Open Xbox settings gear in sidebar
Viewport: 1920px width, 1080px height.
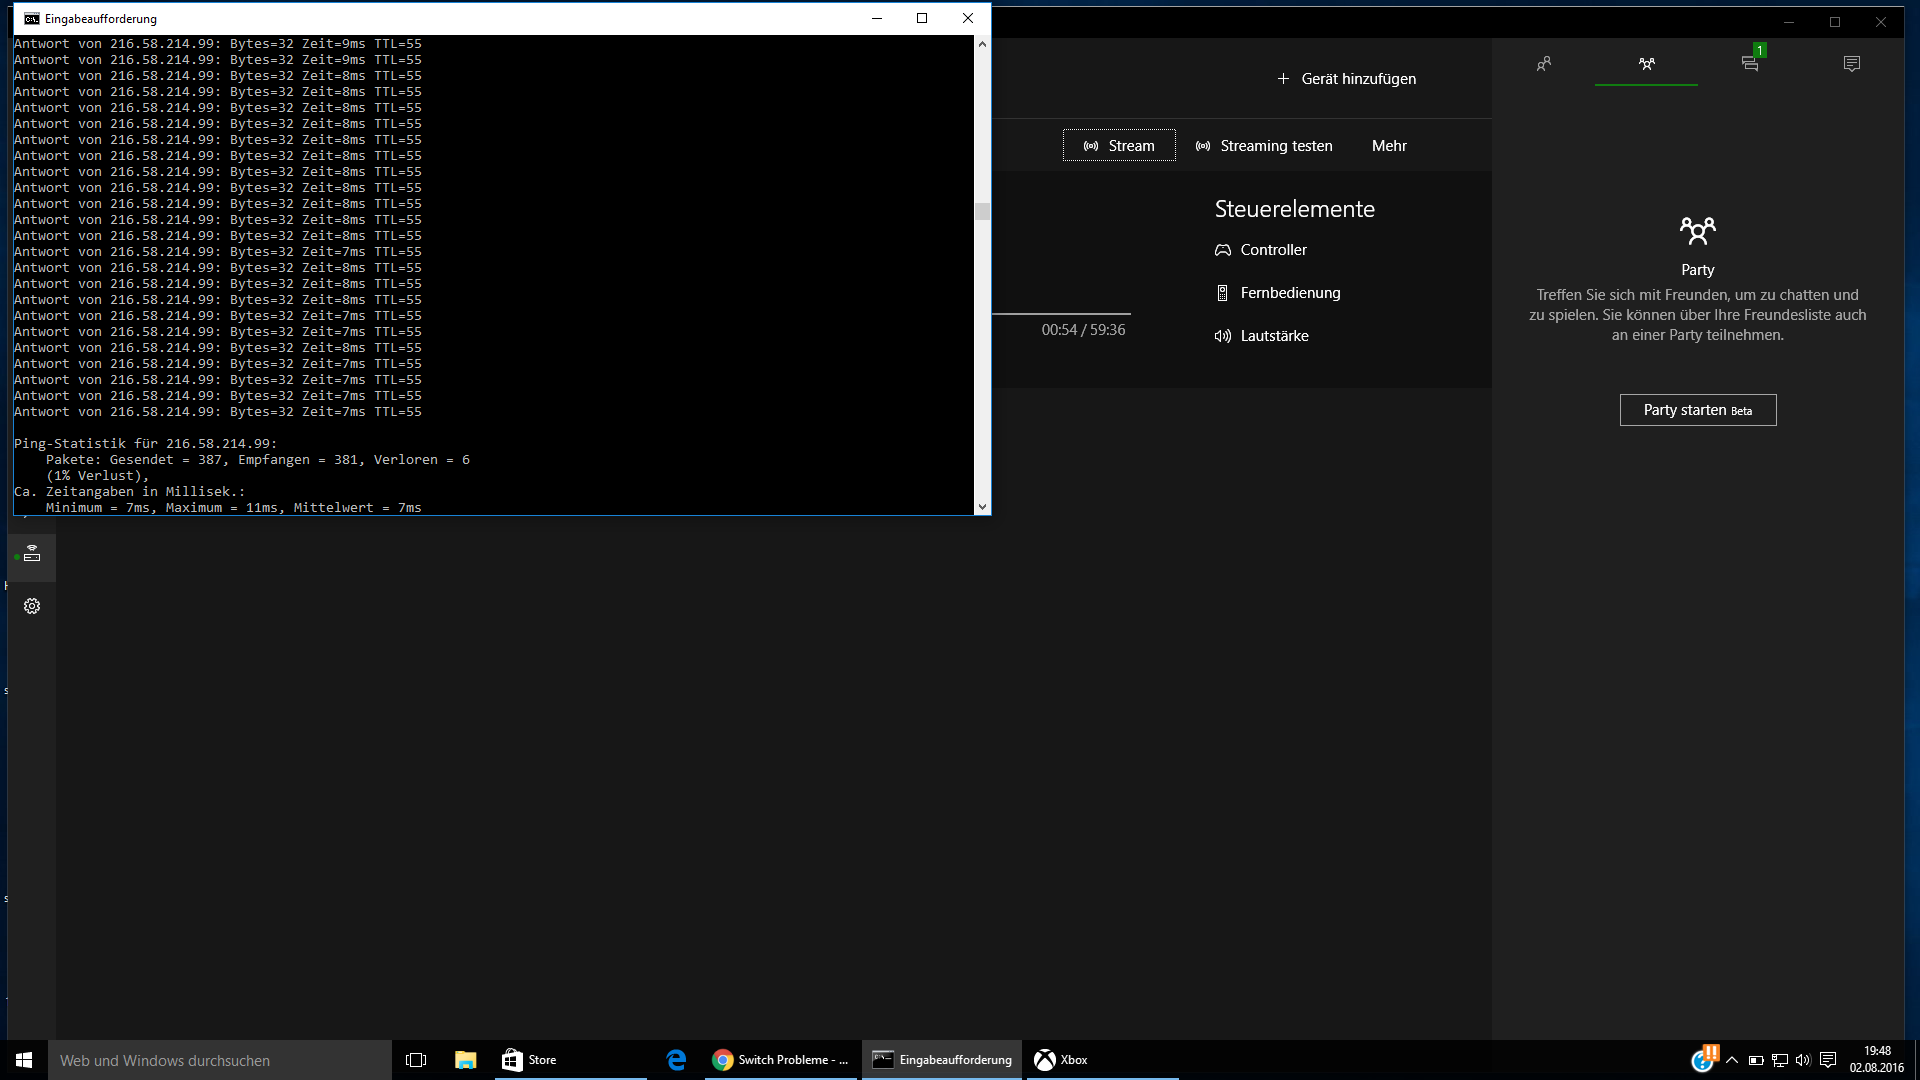pyautogui.click(x=32, y=606)
